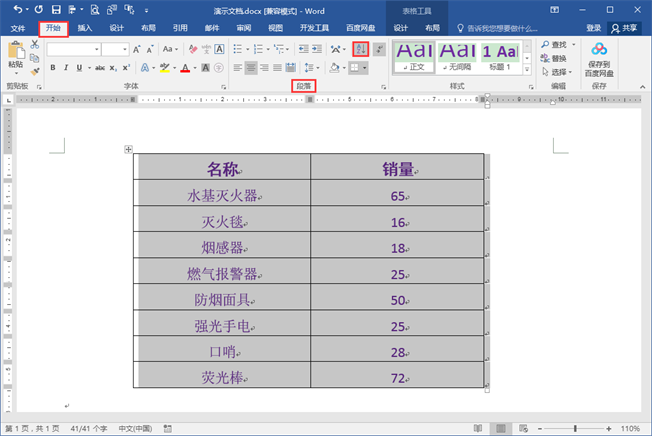Toggle Bold formatting

point(52,68)
